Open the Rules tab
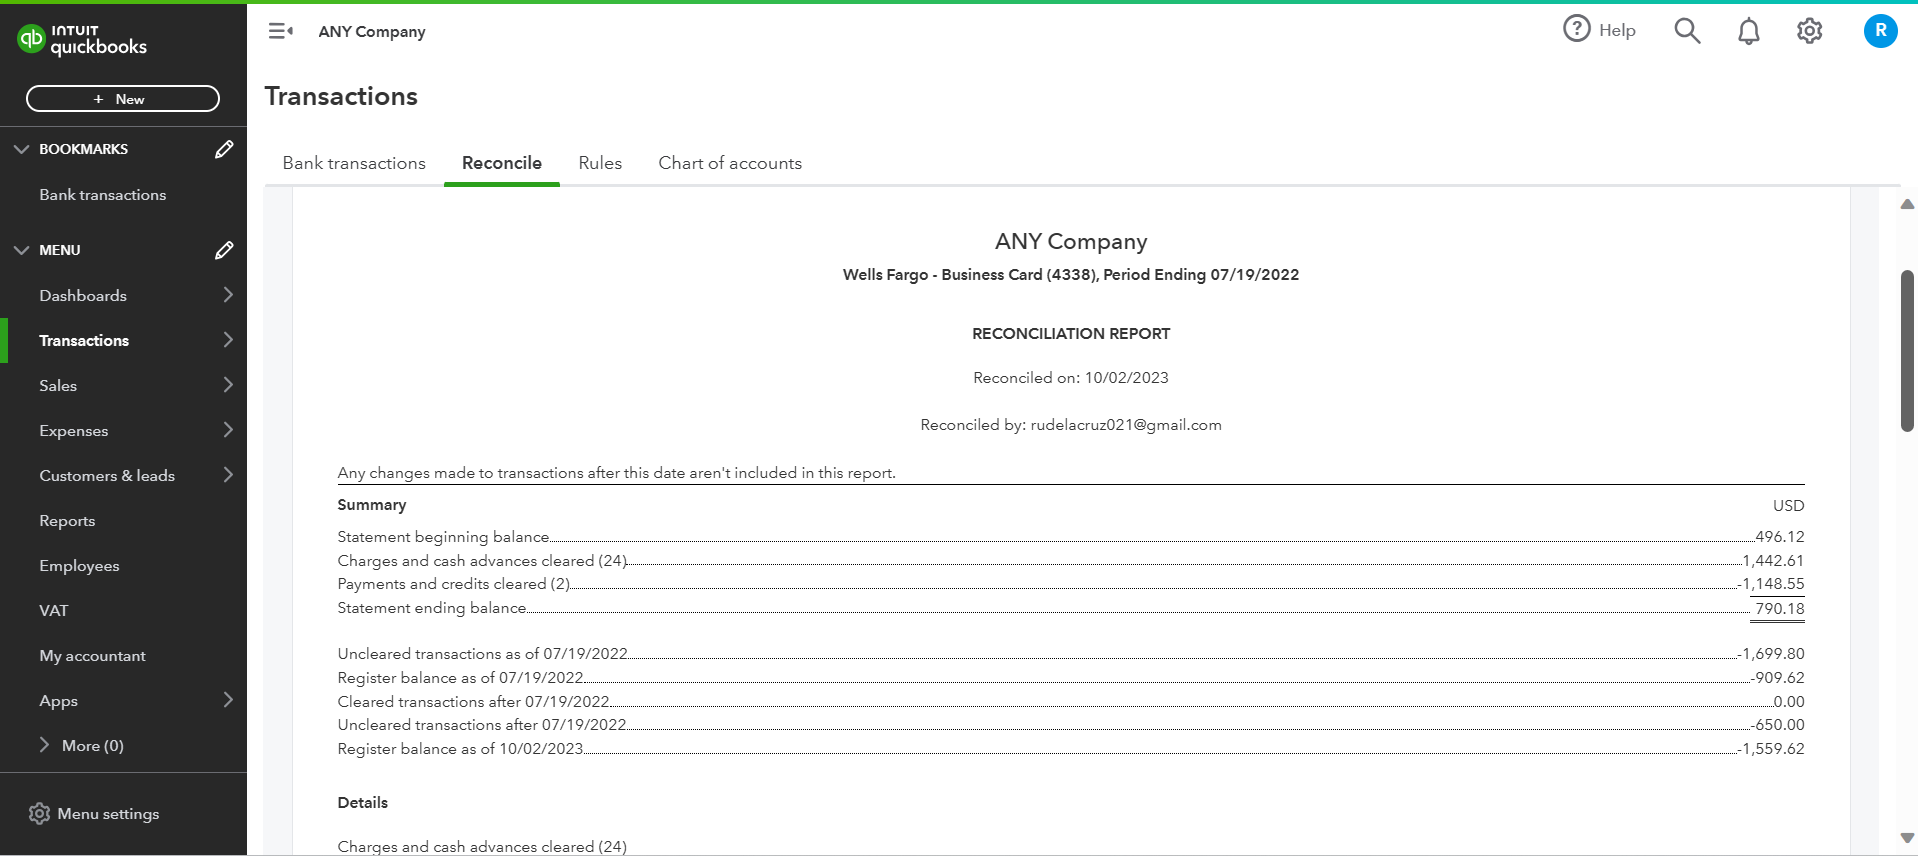Viewport: 1918px width, 856px height. coord(600,163)
